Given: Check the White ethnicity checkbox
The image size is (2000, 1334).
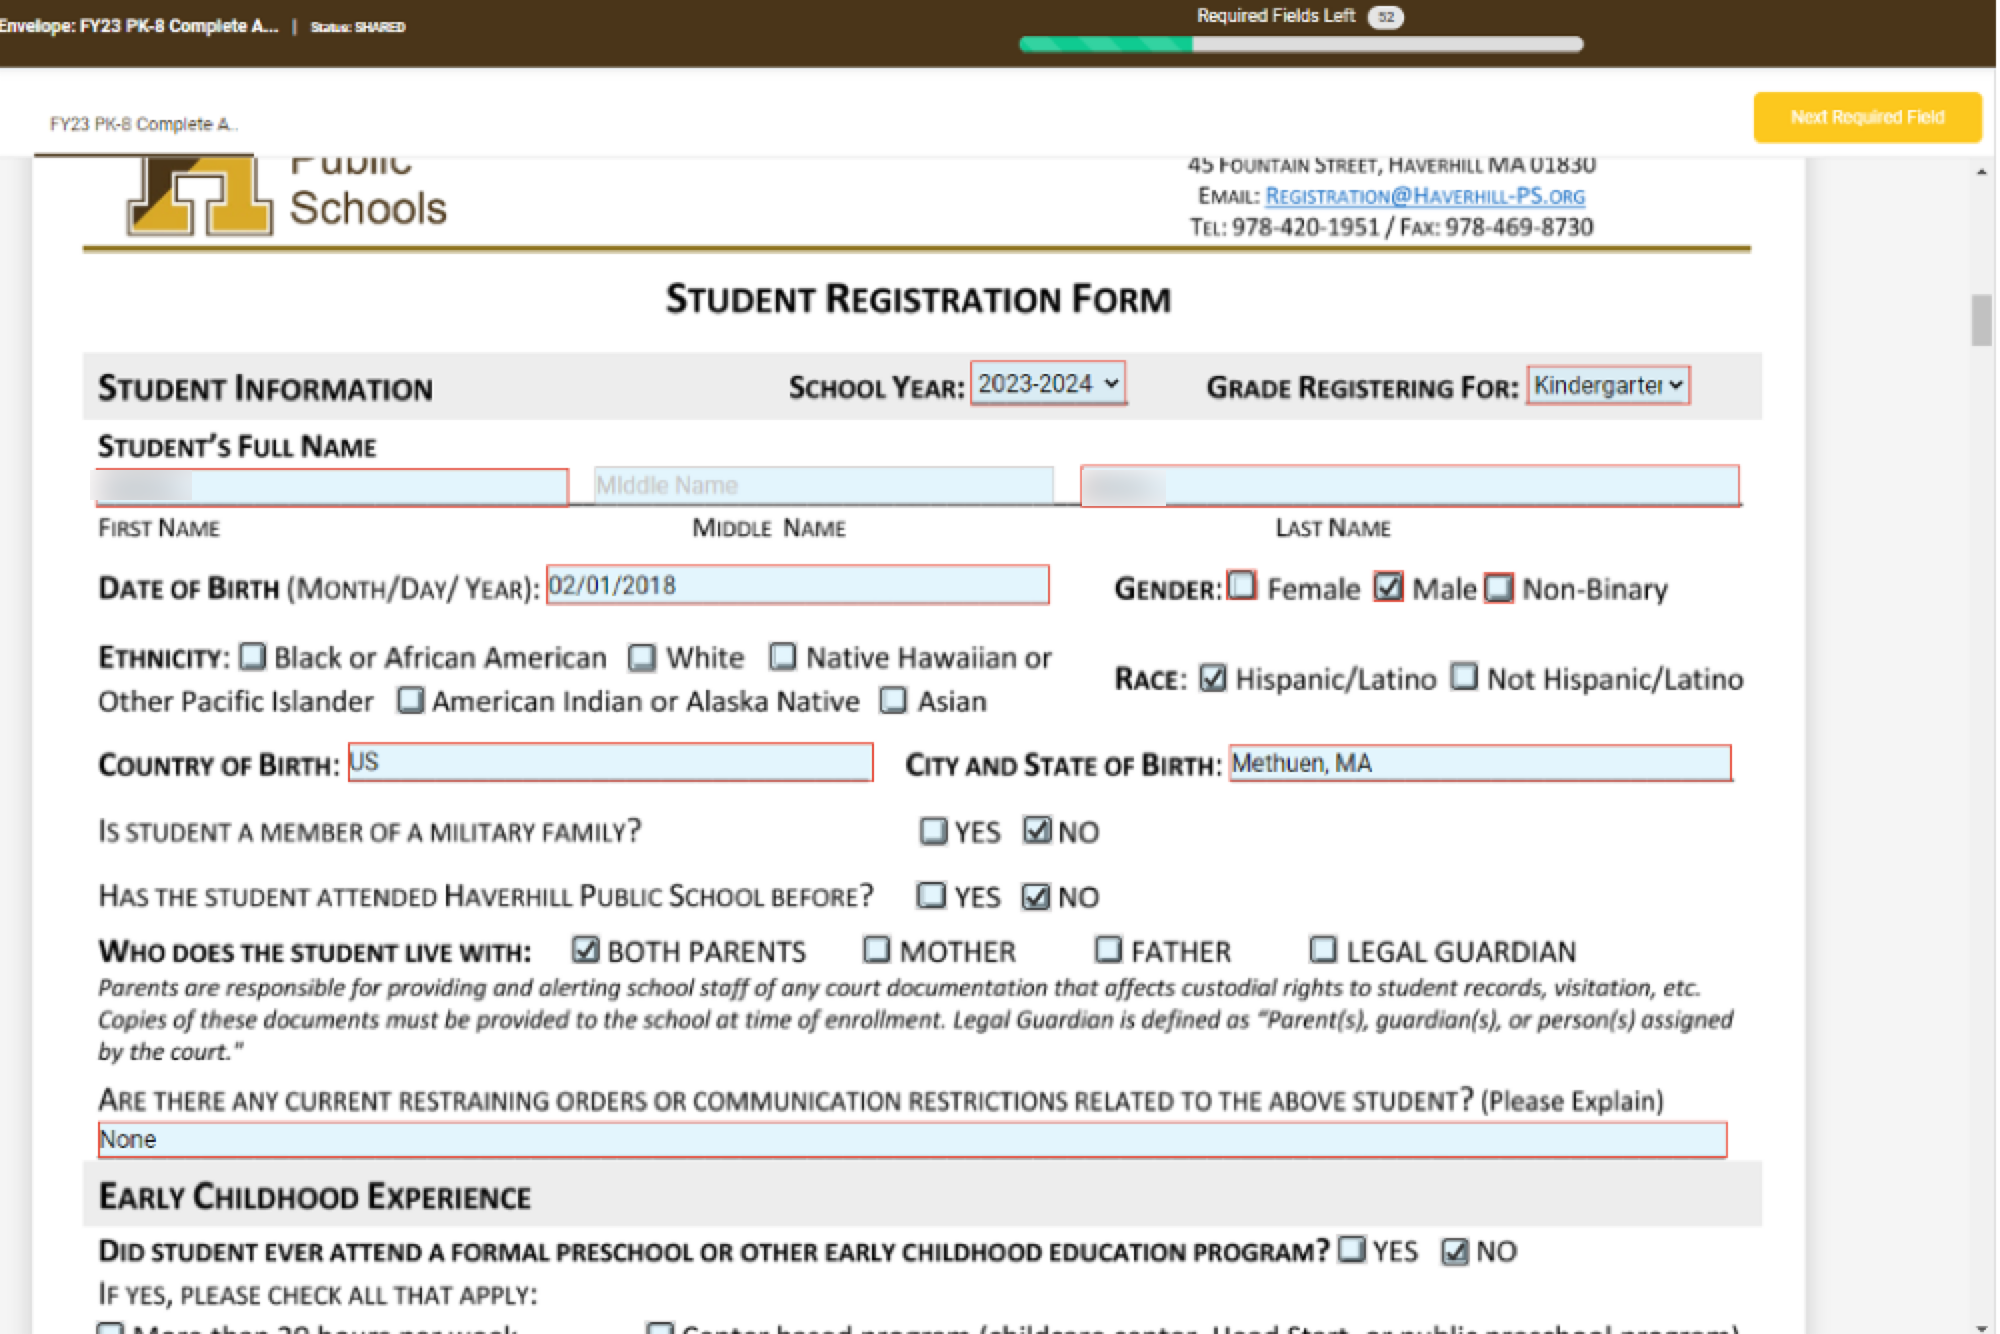Looking at the screenshot, I should (x=641, y=657).
